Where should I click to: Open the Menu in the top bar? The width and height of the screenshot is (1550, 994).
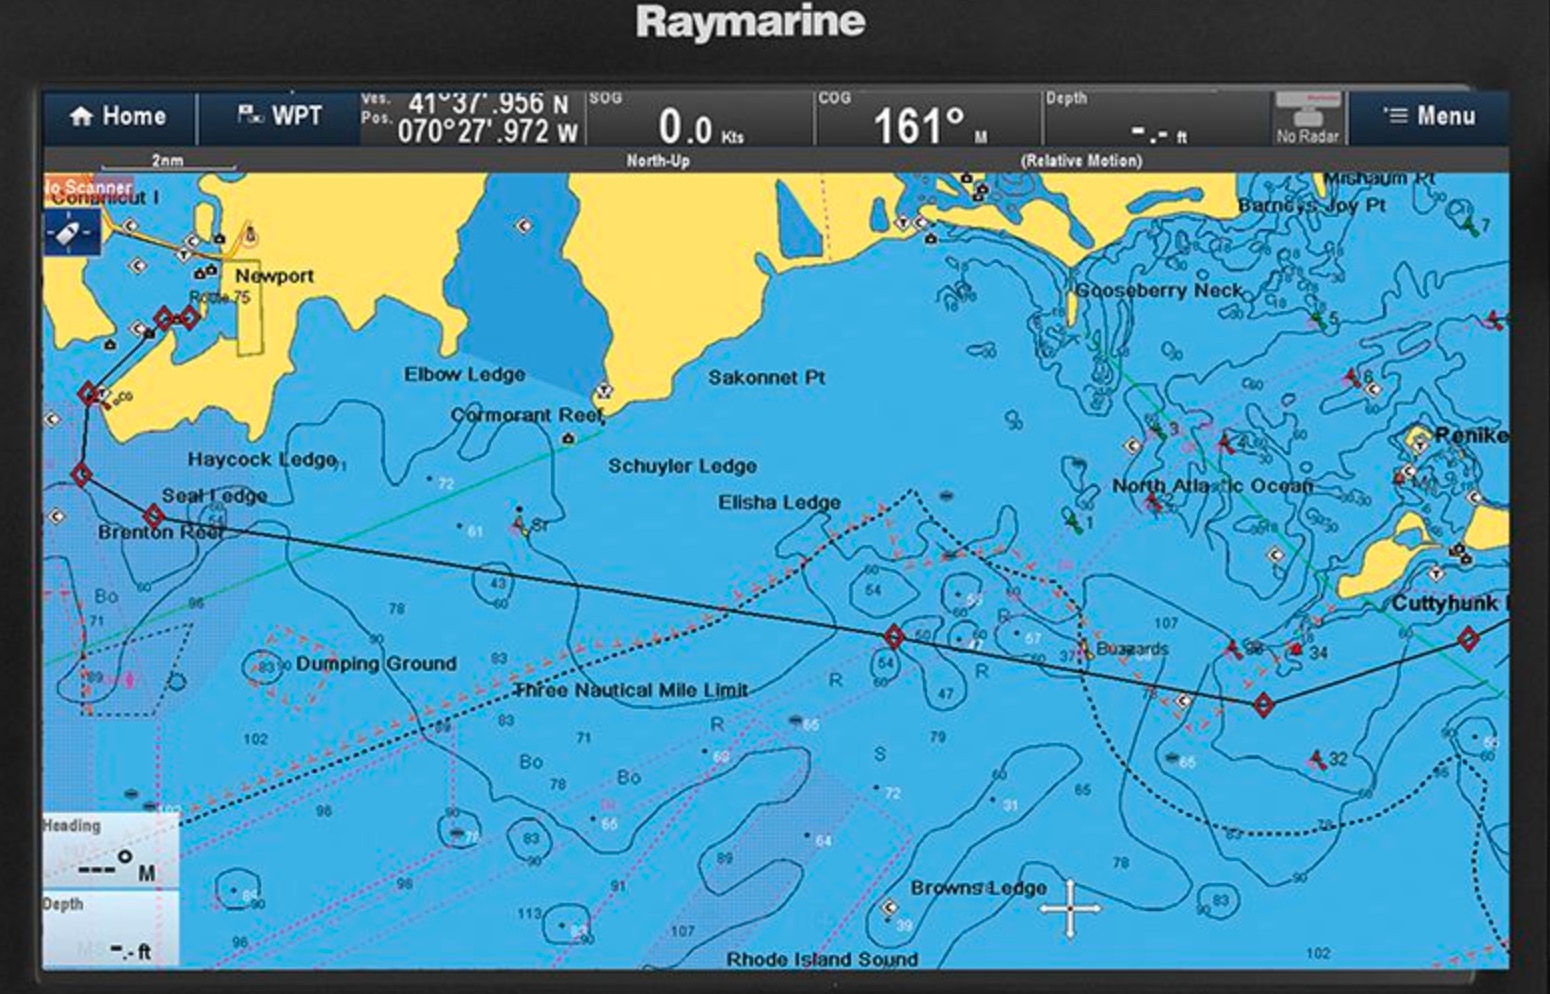click(x=1428, y=116)
